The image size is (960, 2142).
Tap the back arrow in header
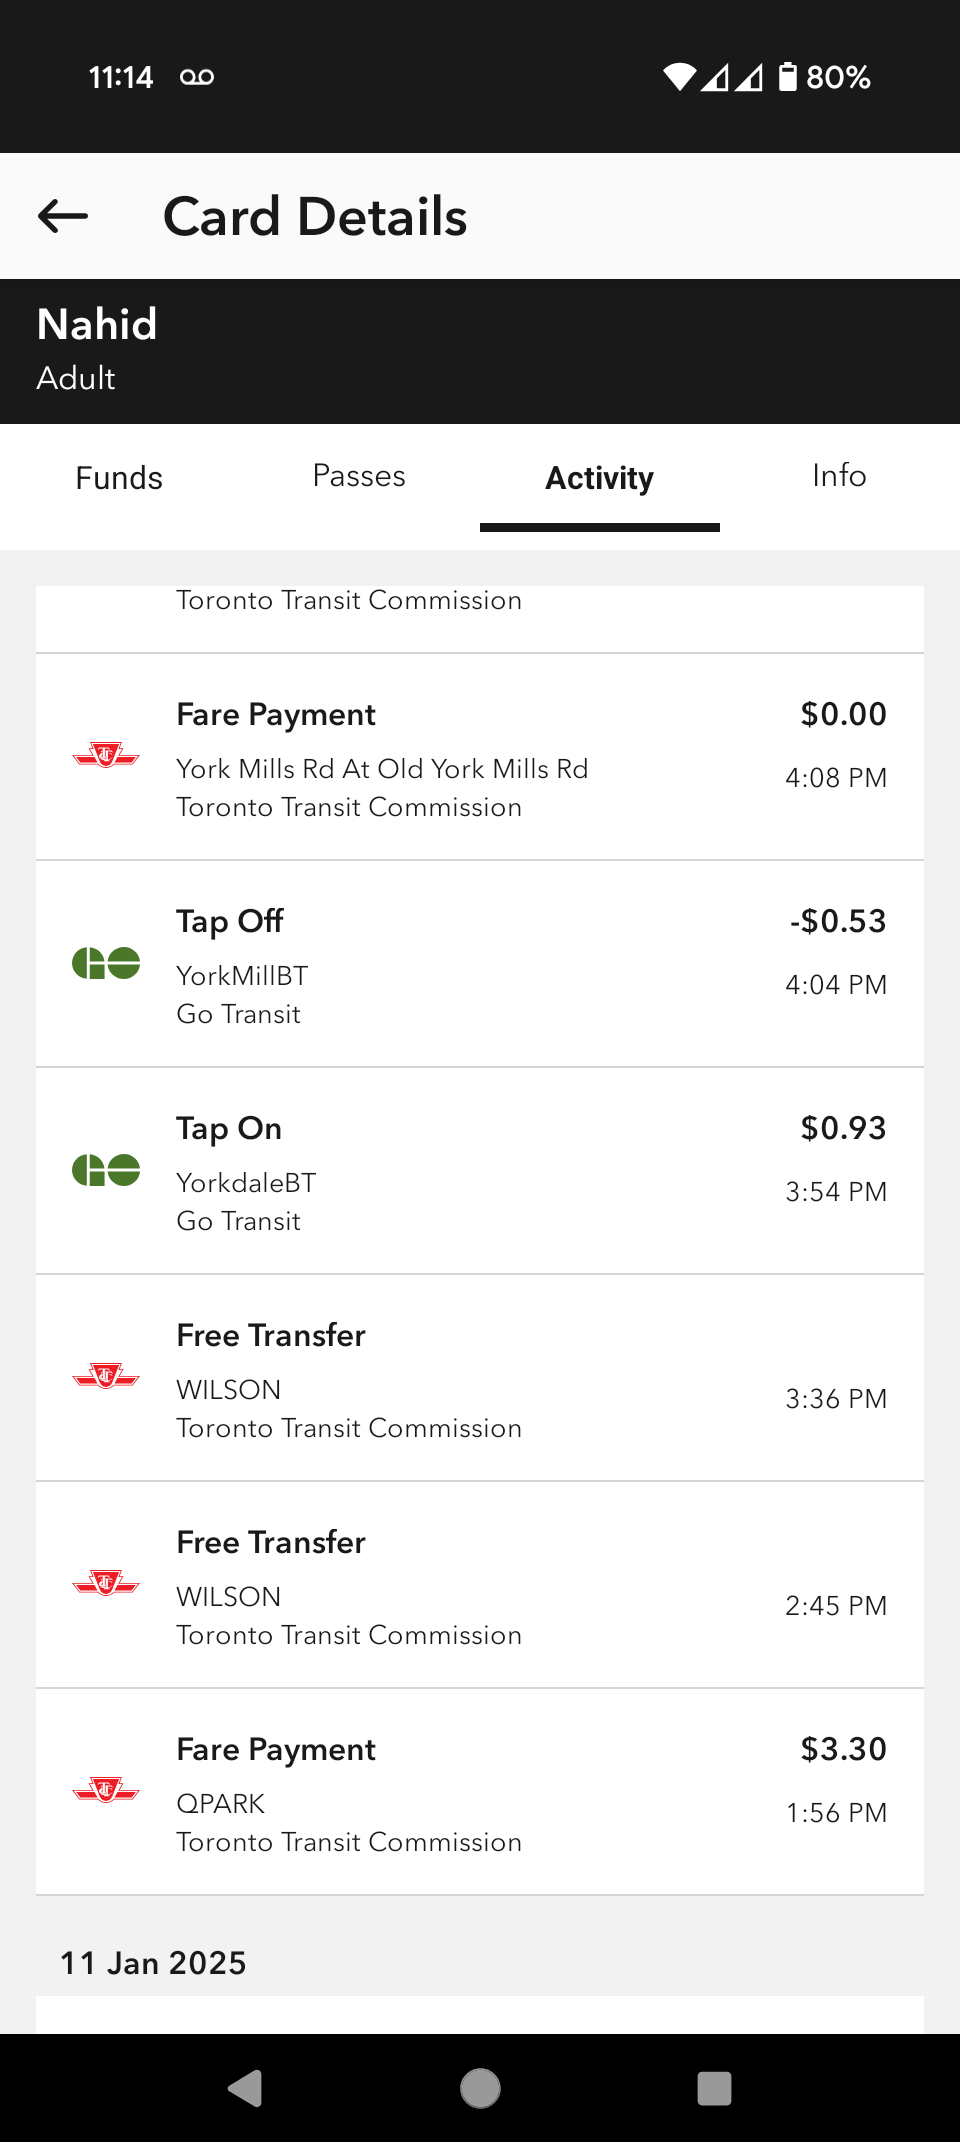[63, 216]
